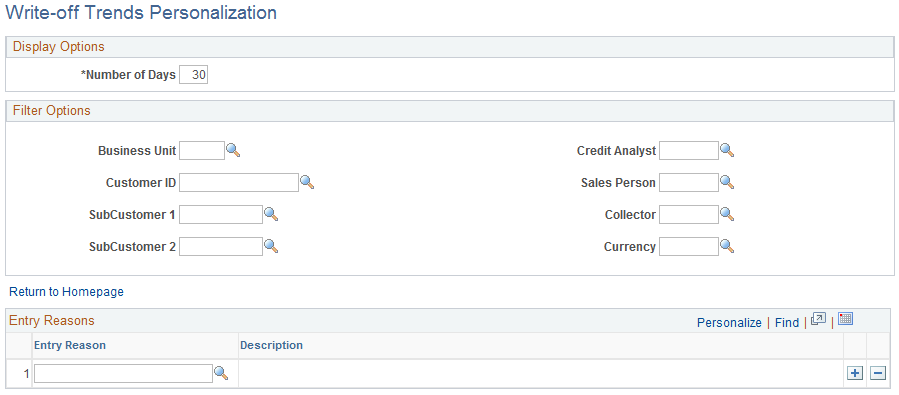Open the Find link in Entry Reasons

click(787, 323)
